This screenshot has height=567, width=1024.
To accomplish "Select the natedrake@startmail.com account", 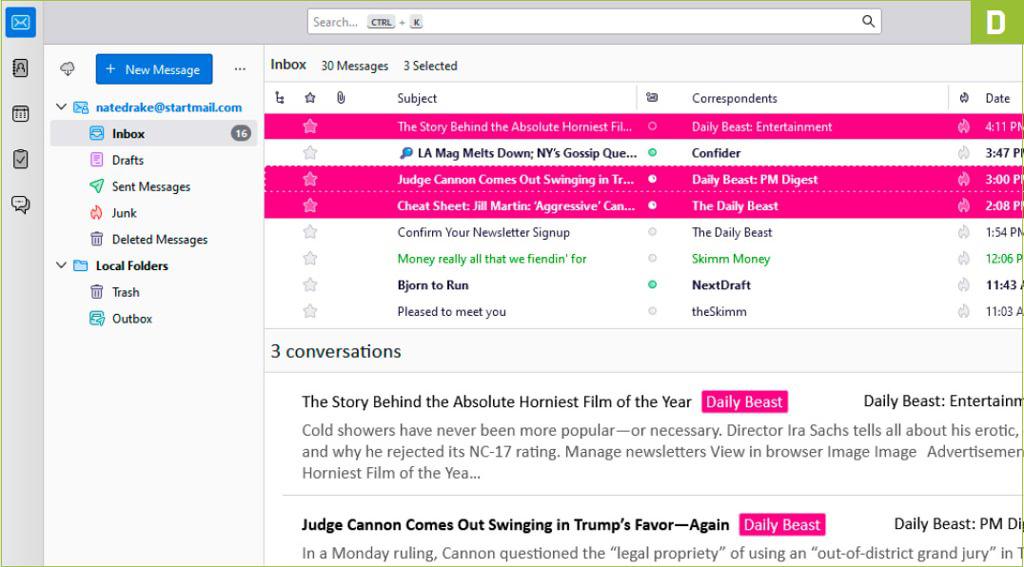I will (168, 107).
